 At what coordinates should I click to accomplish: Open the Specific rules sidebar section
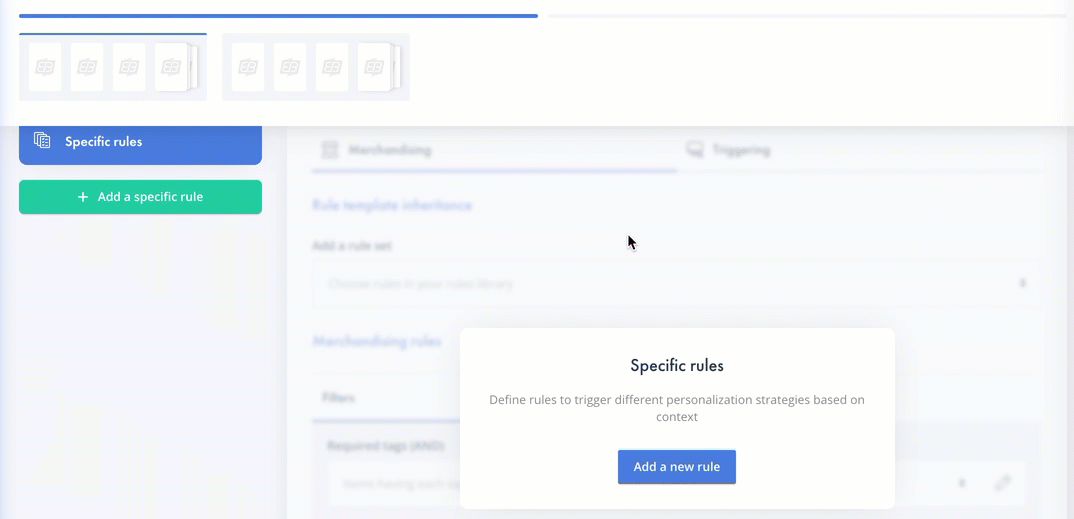[x=140, y=142]
